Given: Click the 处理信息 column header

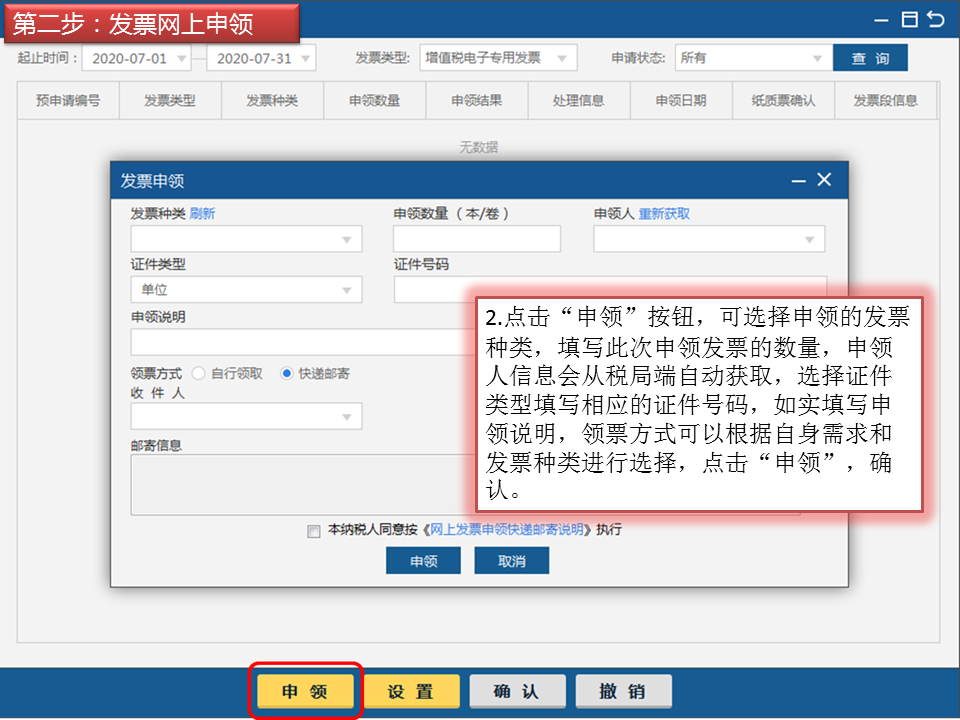Looking at the screenshot, I should point(579,100).
